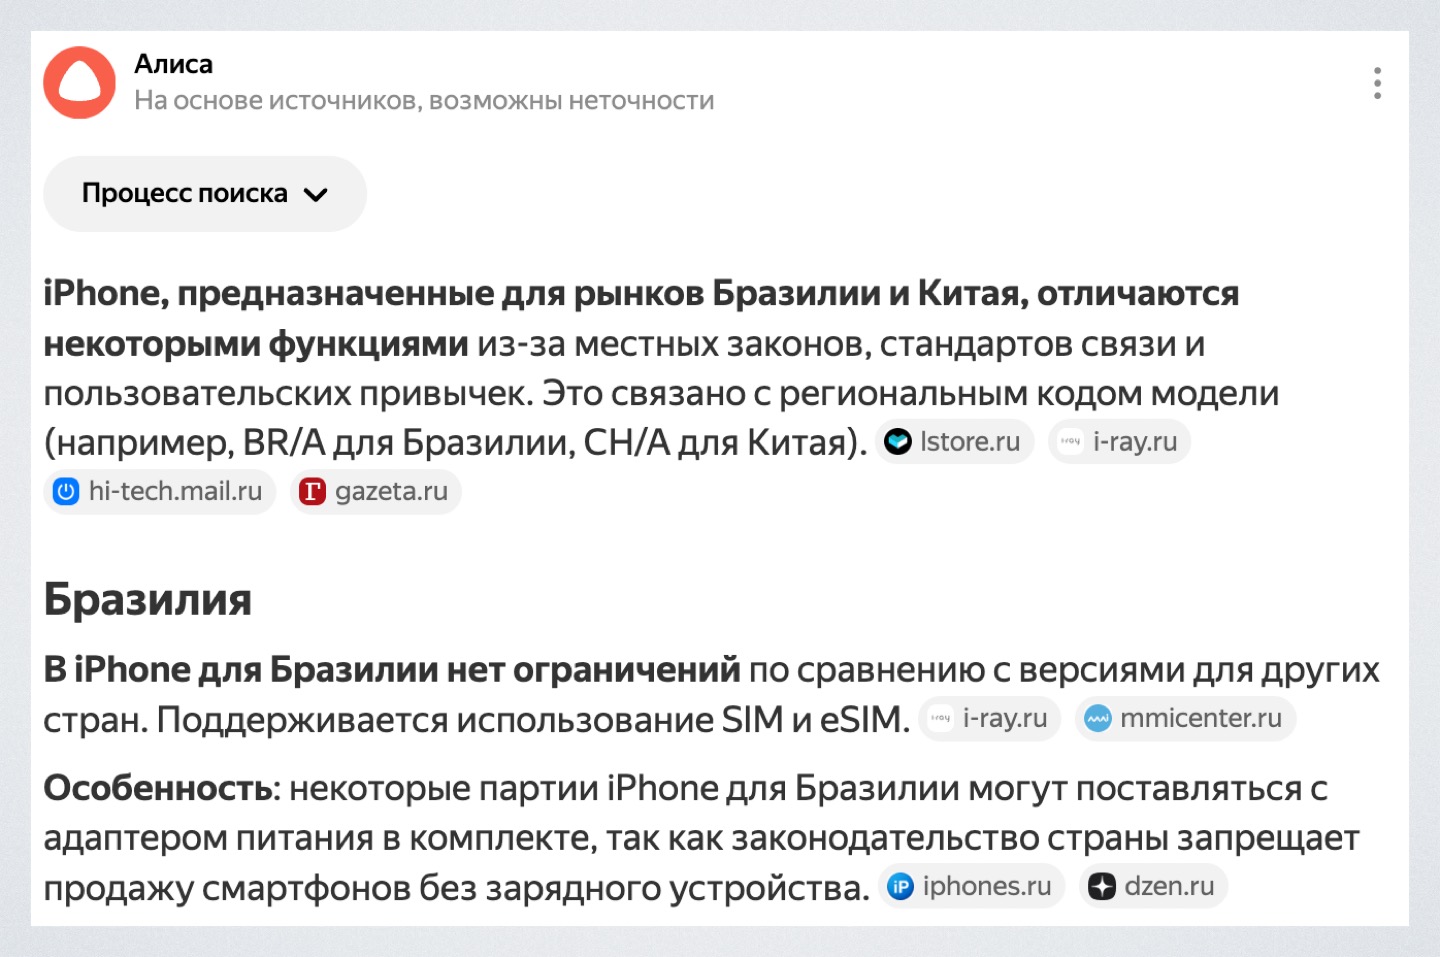Click the Алиса round orange avatar
The height and width of the screenshot is (957, 1440).
click(80, 83)
